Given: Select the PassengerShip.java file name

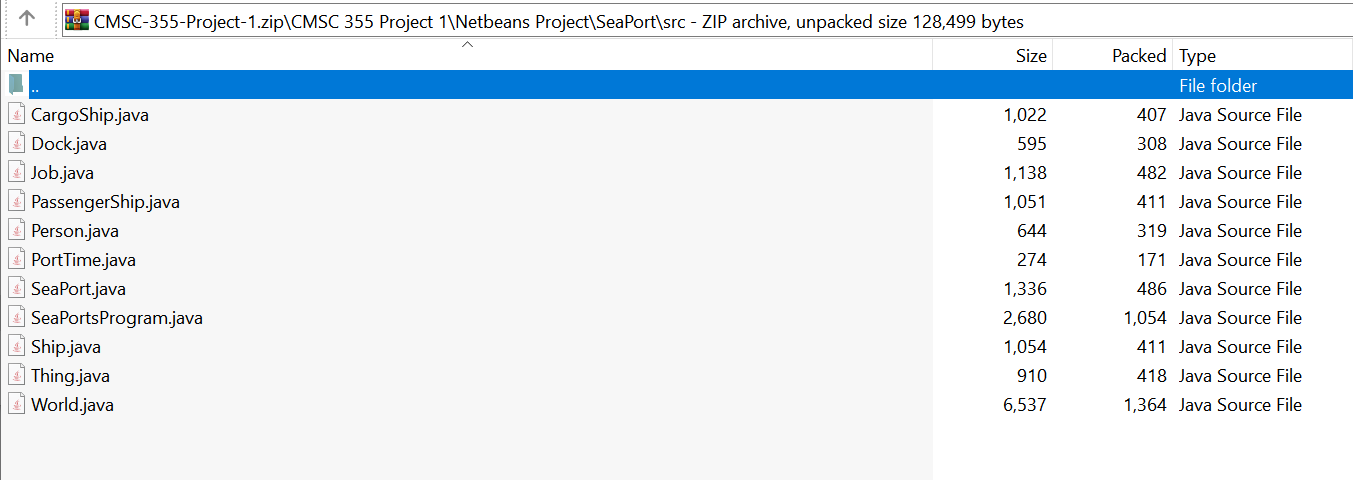Looking at the screenshot, I should [x=105, y=201].
